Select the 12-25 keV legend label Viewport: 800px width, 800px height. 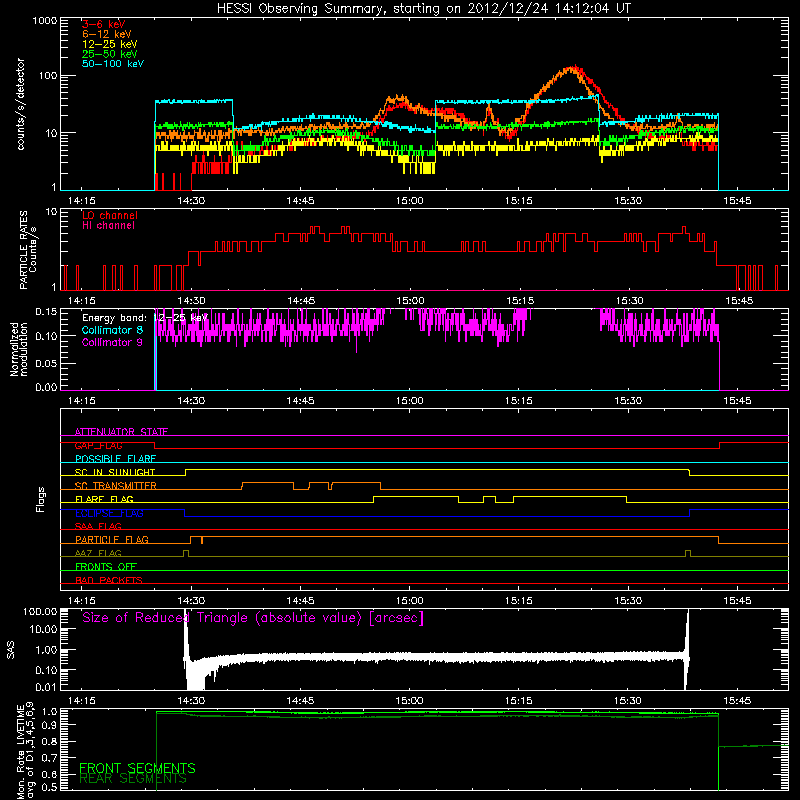point(109,44)
